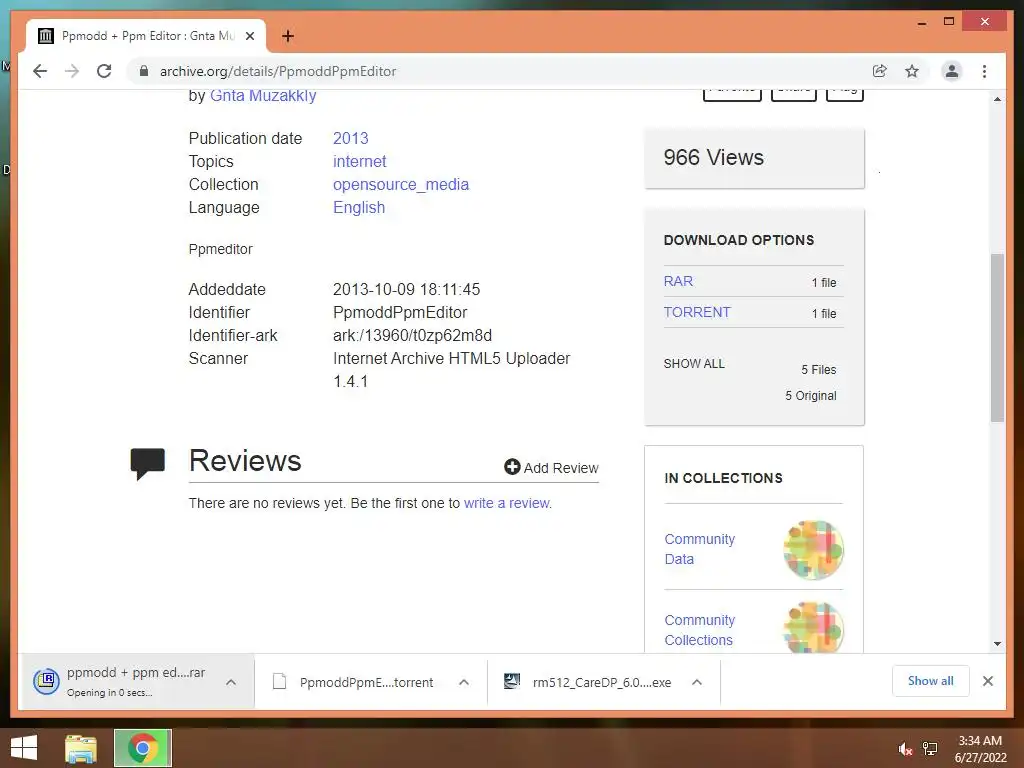Click the plus icon beside Add Review
This screenshot has height=768, width=1024.
click(x=512, y=467)
